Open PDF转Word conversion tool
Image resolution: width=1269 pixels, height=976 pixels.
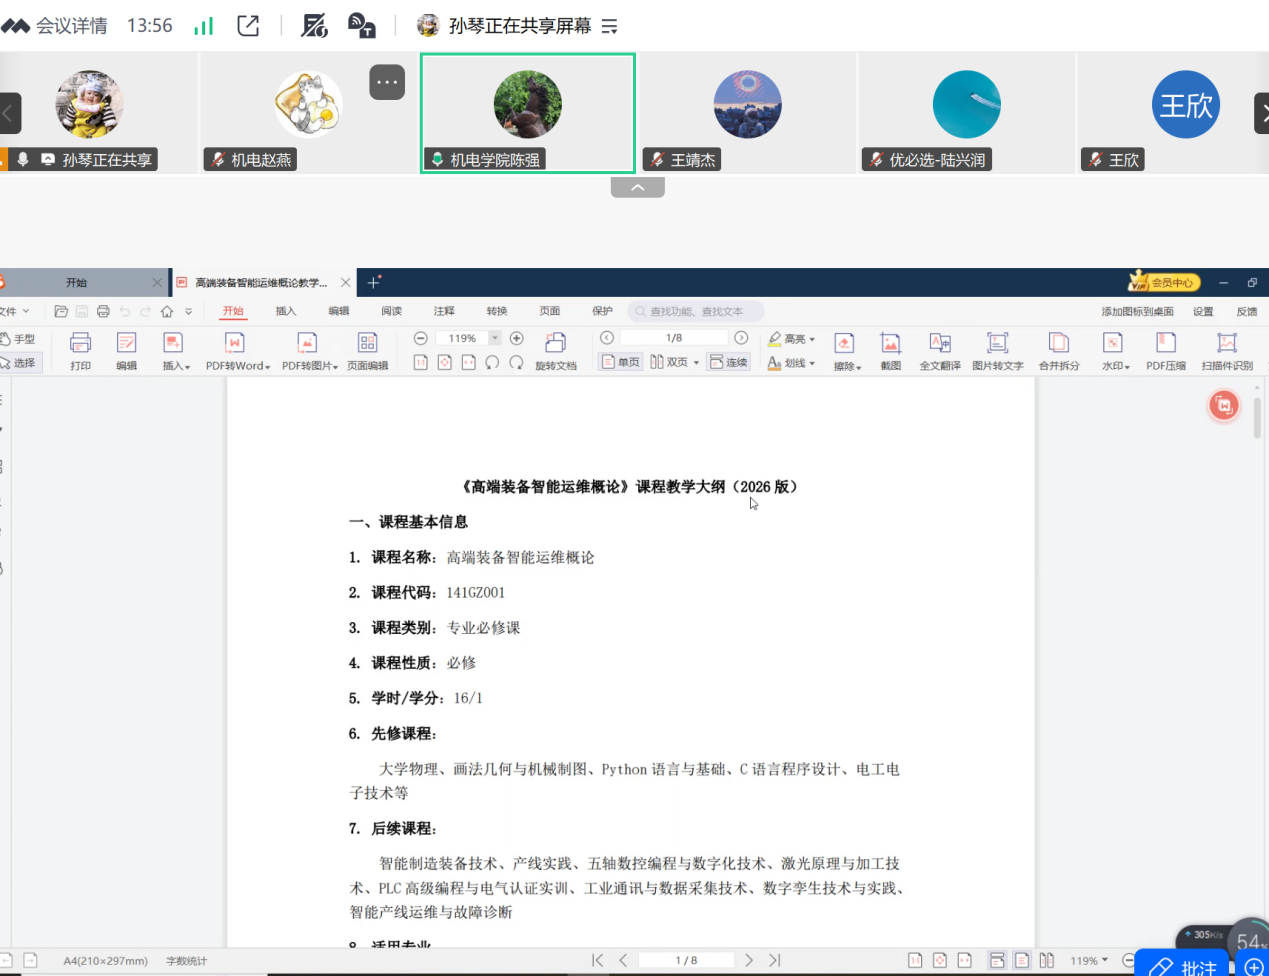click(x=237, y=351)
